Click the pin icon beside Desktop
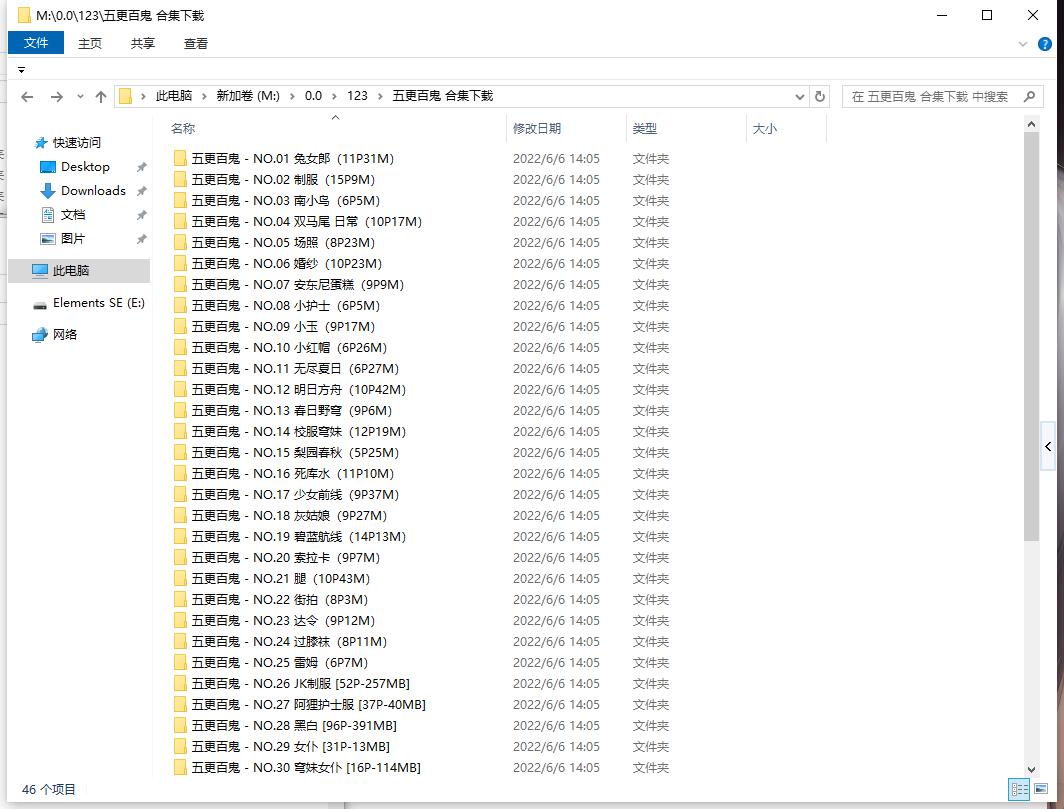The width and height of the screenshot is (1064, 809). pos(141,167)
